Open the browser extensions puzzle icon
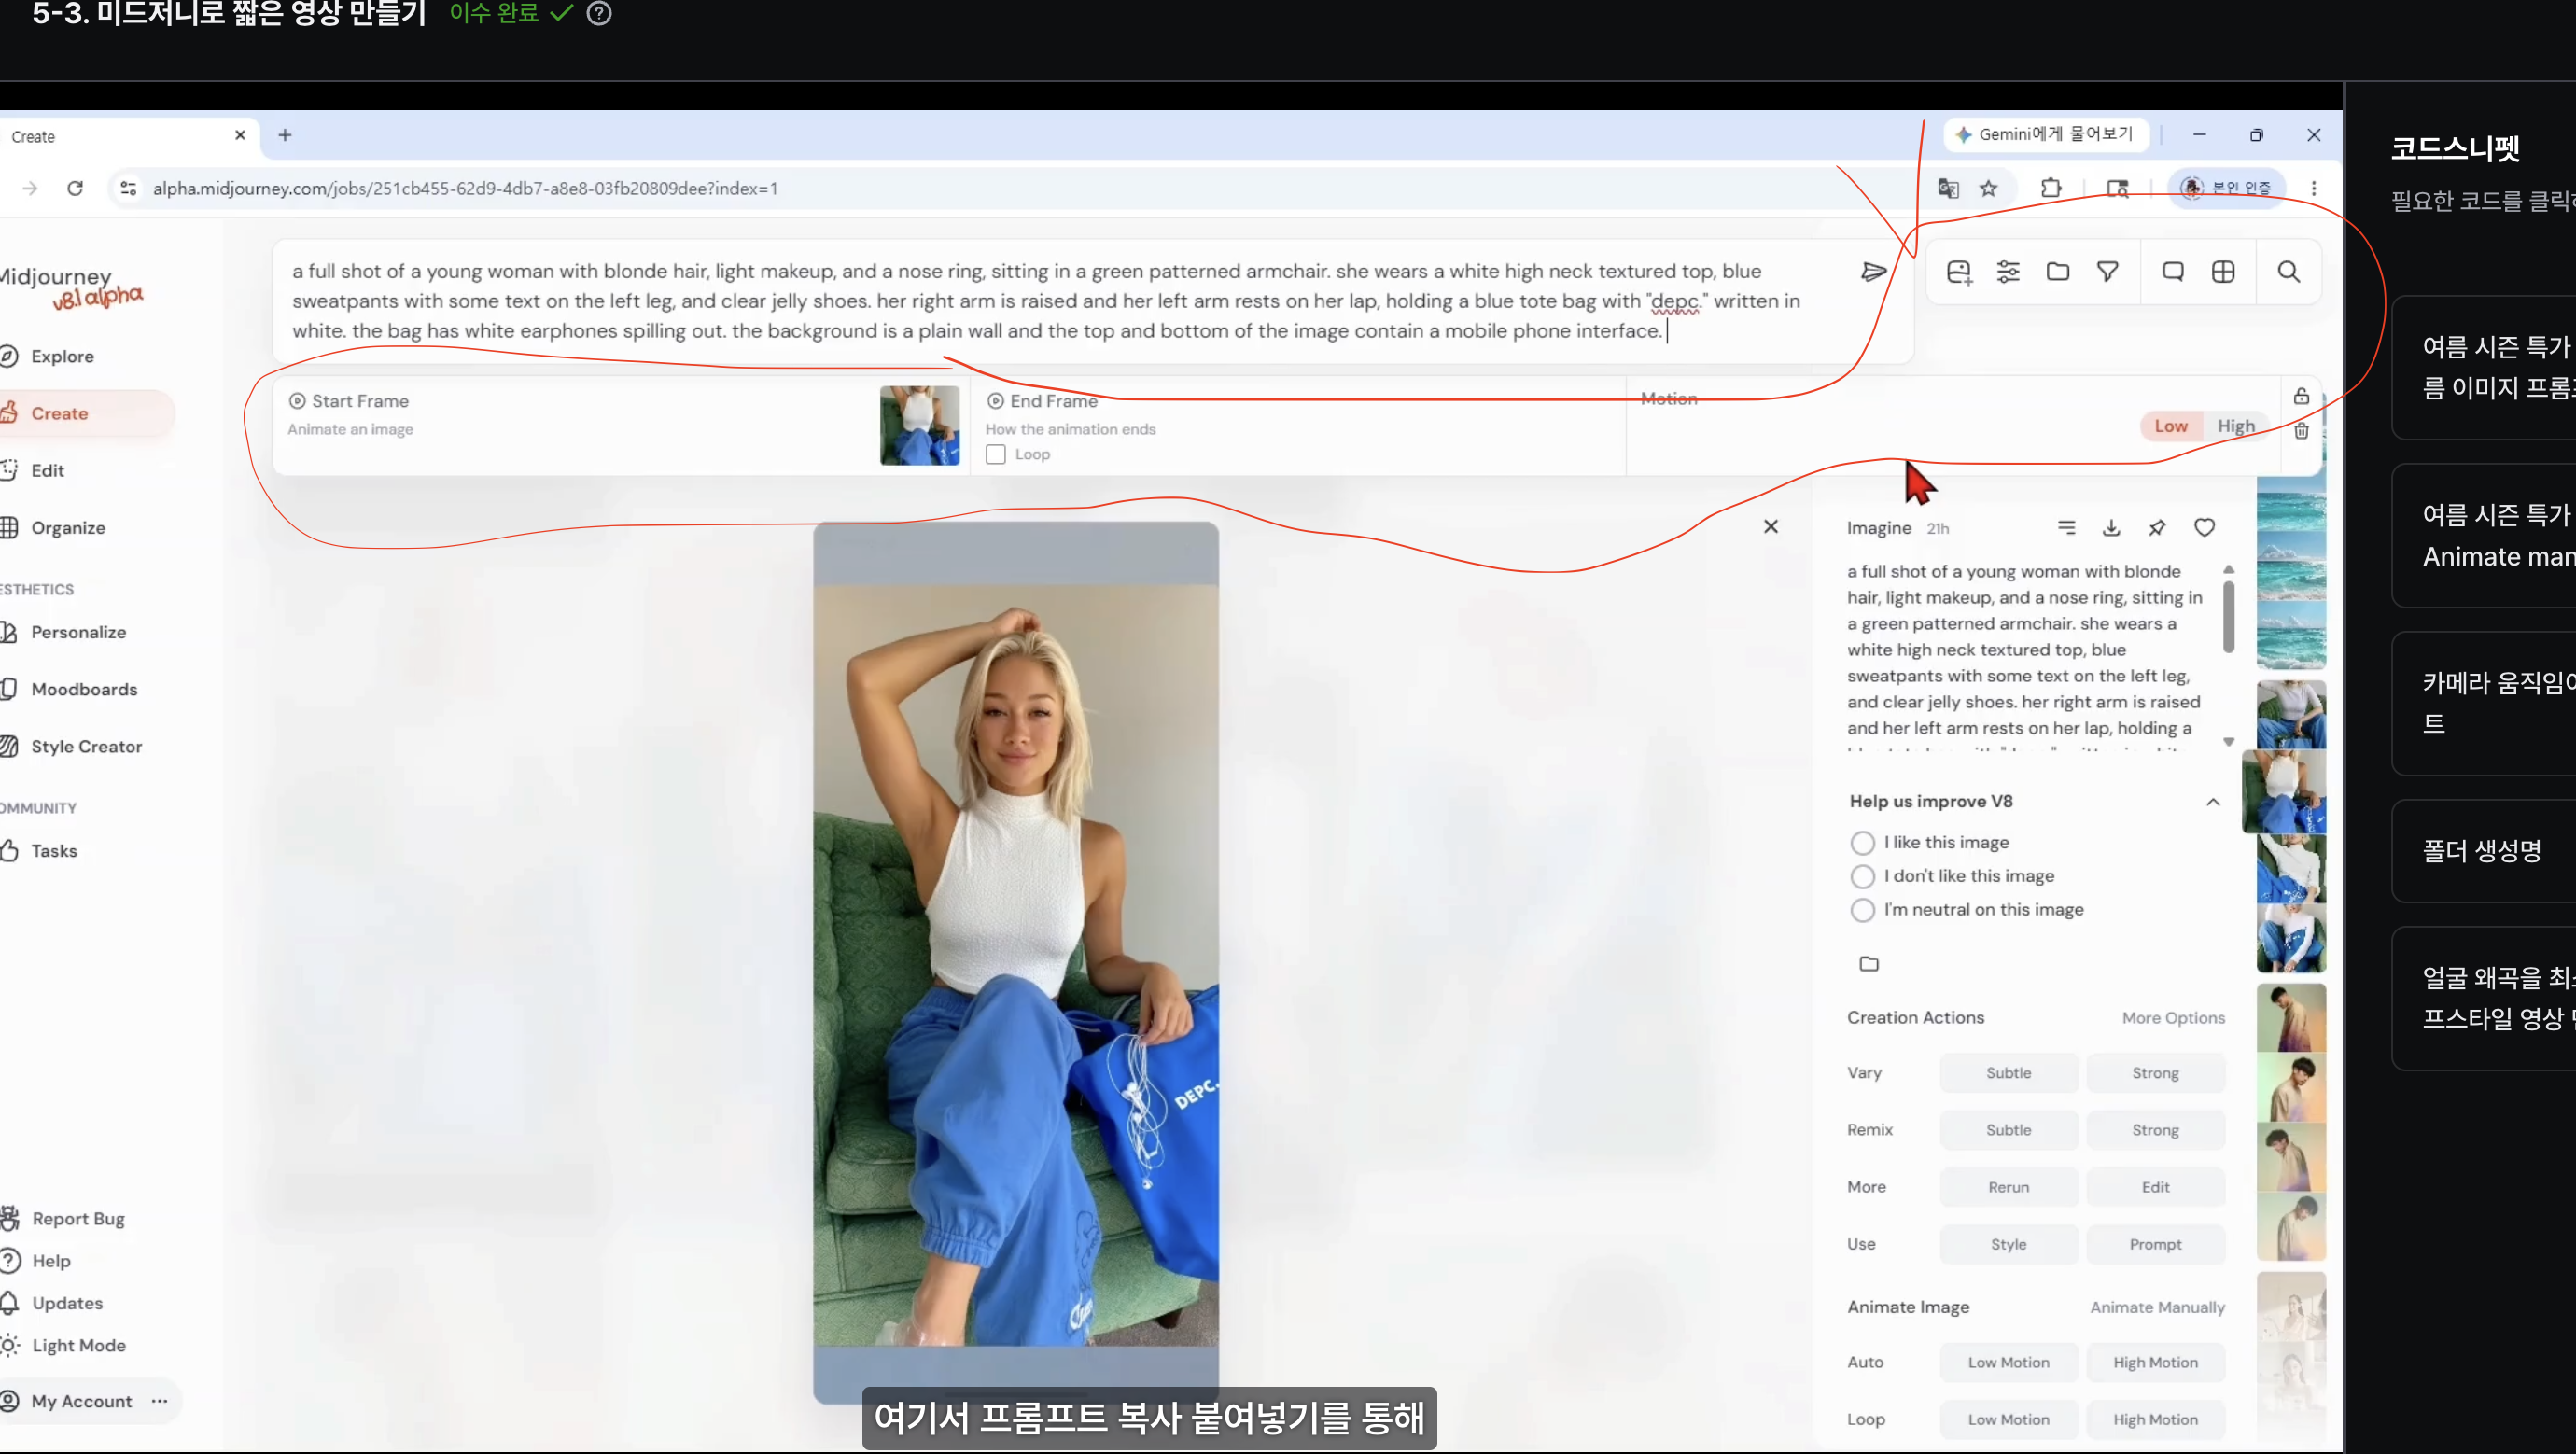The width and height of the screenshot is (2576, 1454). tap(2051, 188)
